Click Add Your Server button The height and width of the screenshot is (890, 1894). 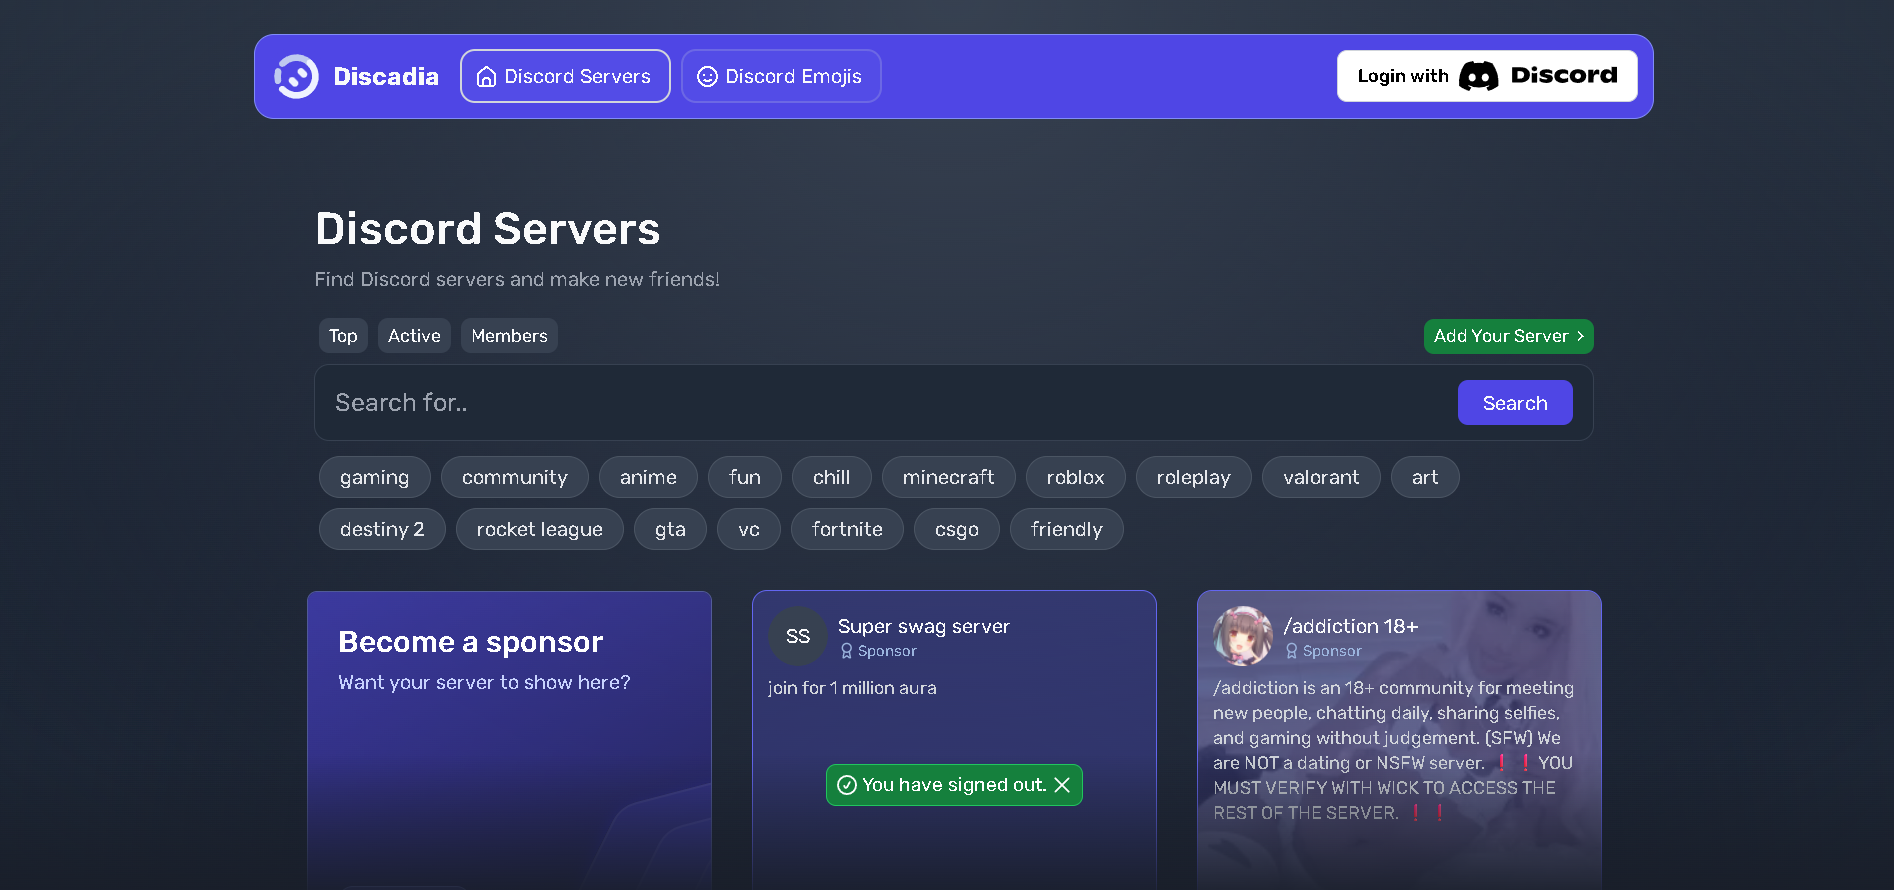pyautogui.click(x=1508, y=336)
